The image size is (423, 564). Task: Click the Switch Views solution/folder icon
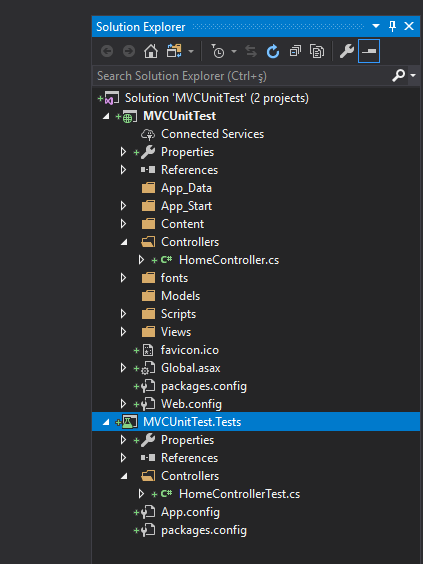tap(174, 51)
